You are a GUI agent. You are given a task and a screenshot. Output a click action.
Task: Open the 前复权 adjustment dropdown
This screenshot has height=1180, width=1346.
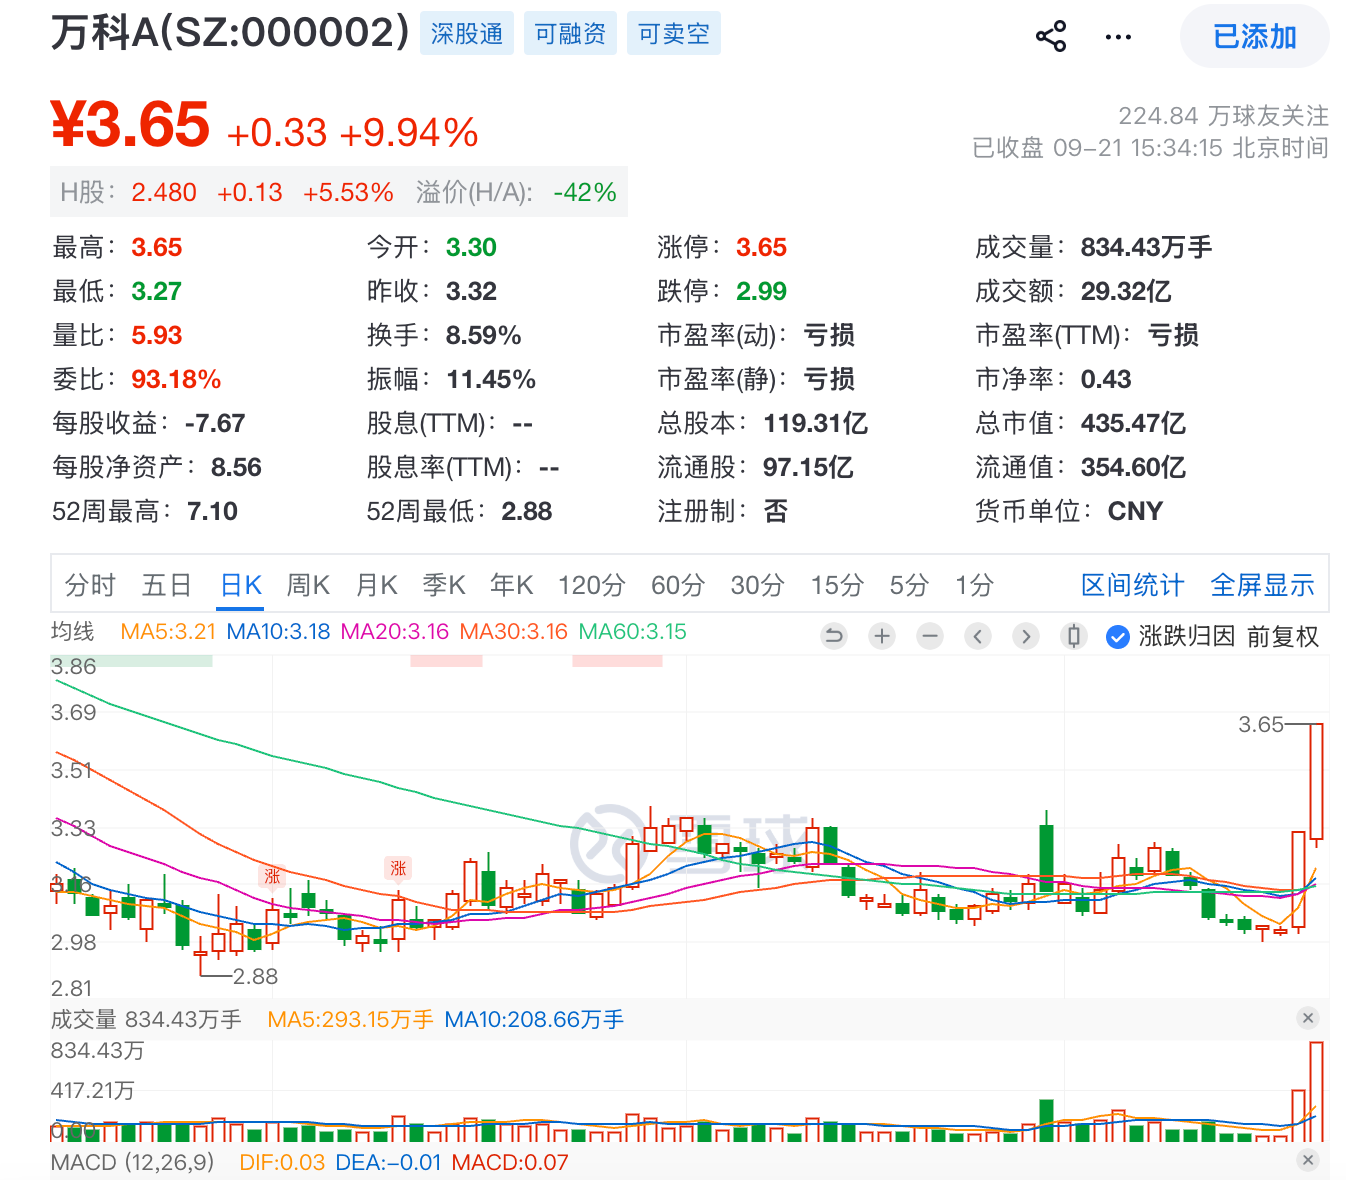pos(1282,637)
